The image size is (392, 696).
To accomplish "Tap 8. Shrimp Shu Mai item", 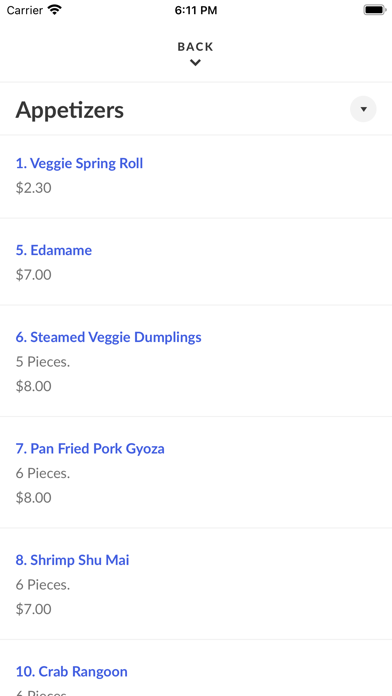I will tap(72, 560).
